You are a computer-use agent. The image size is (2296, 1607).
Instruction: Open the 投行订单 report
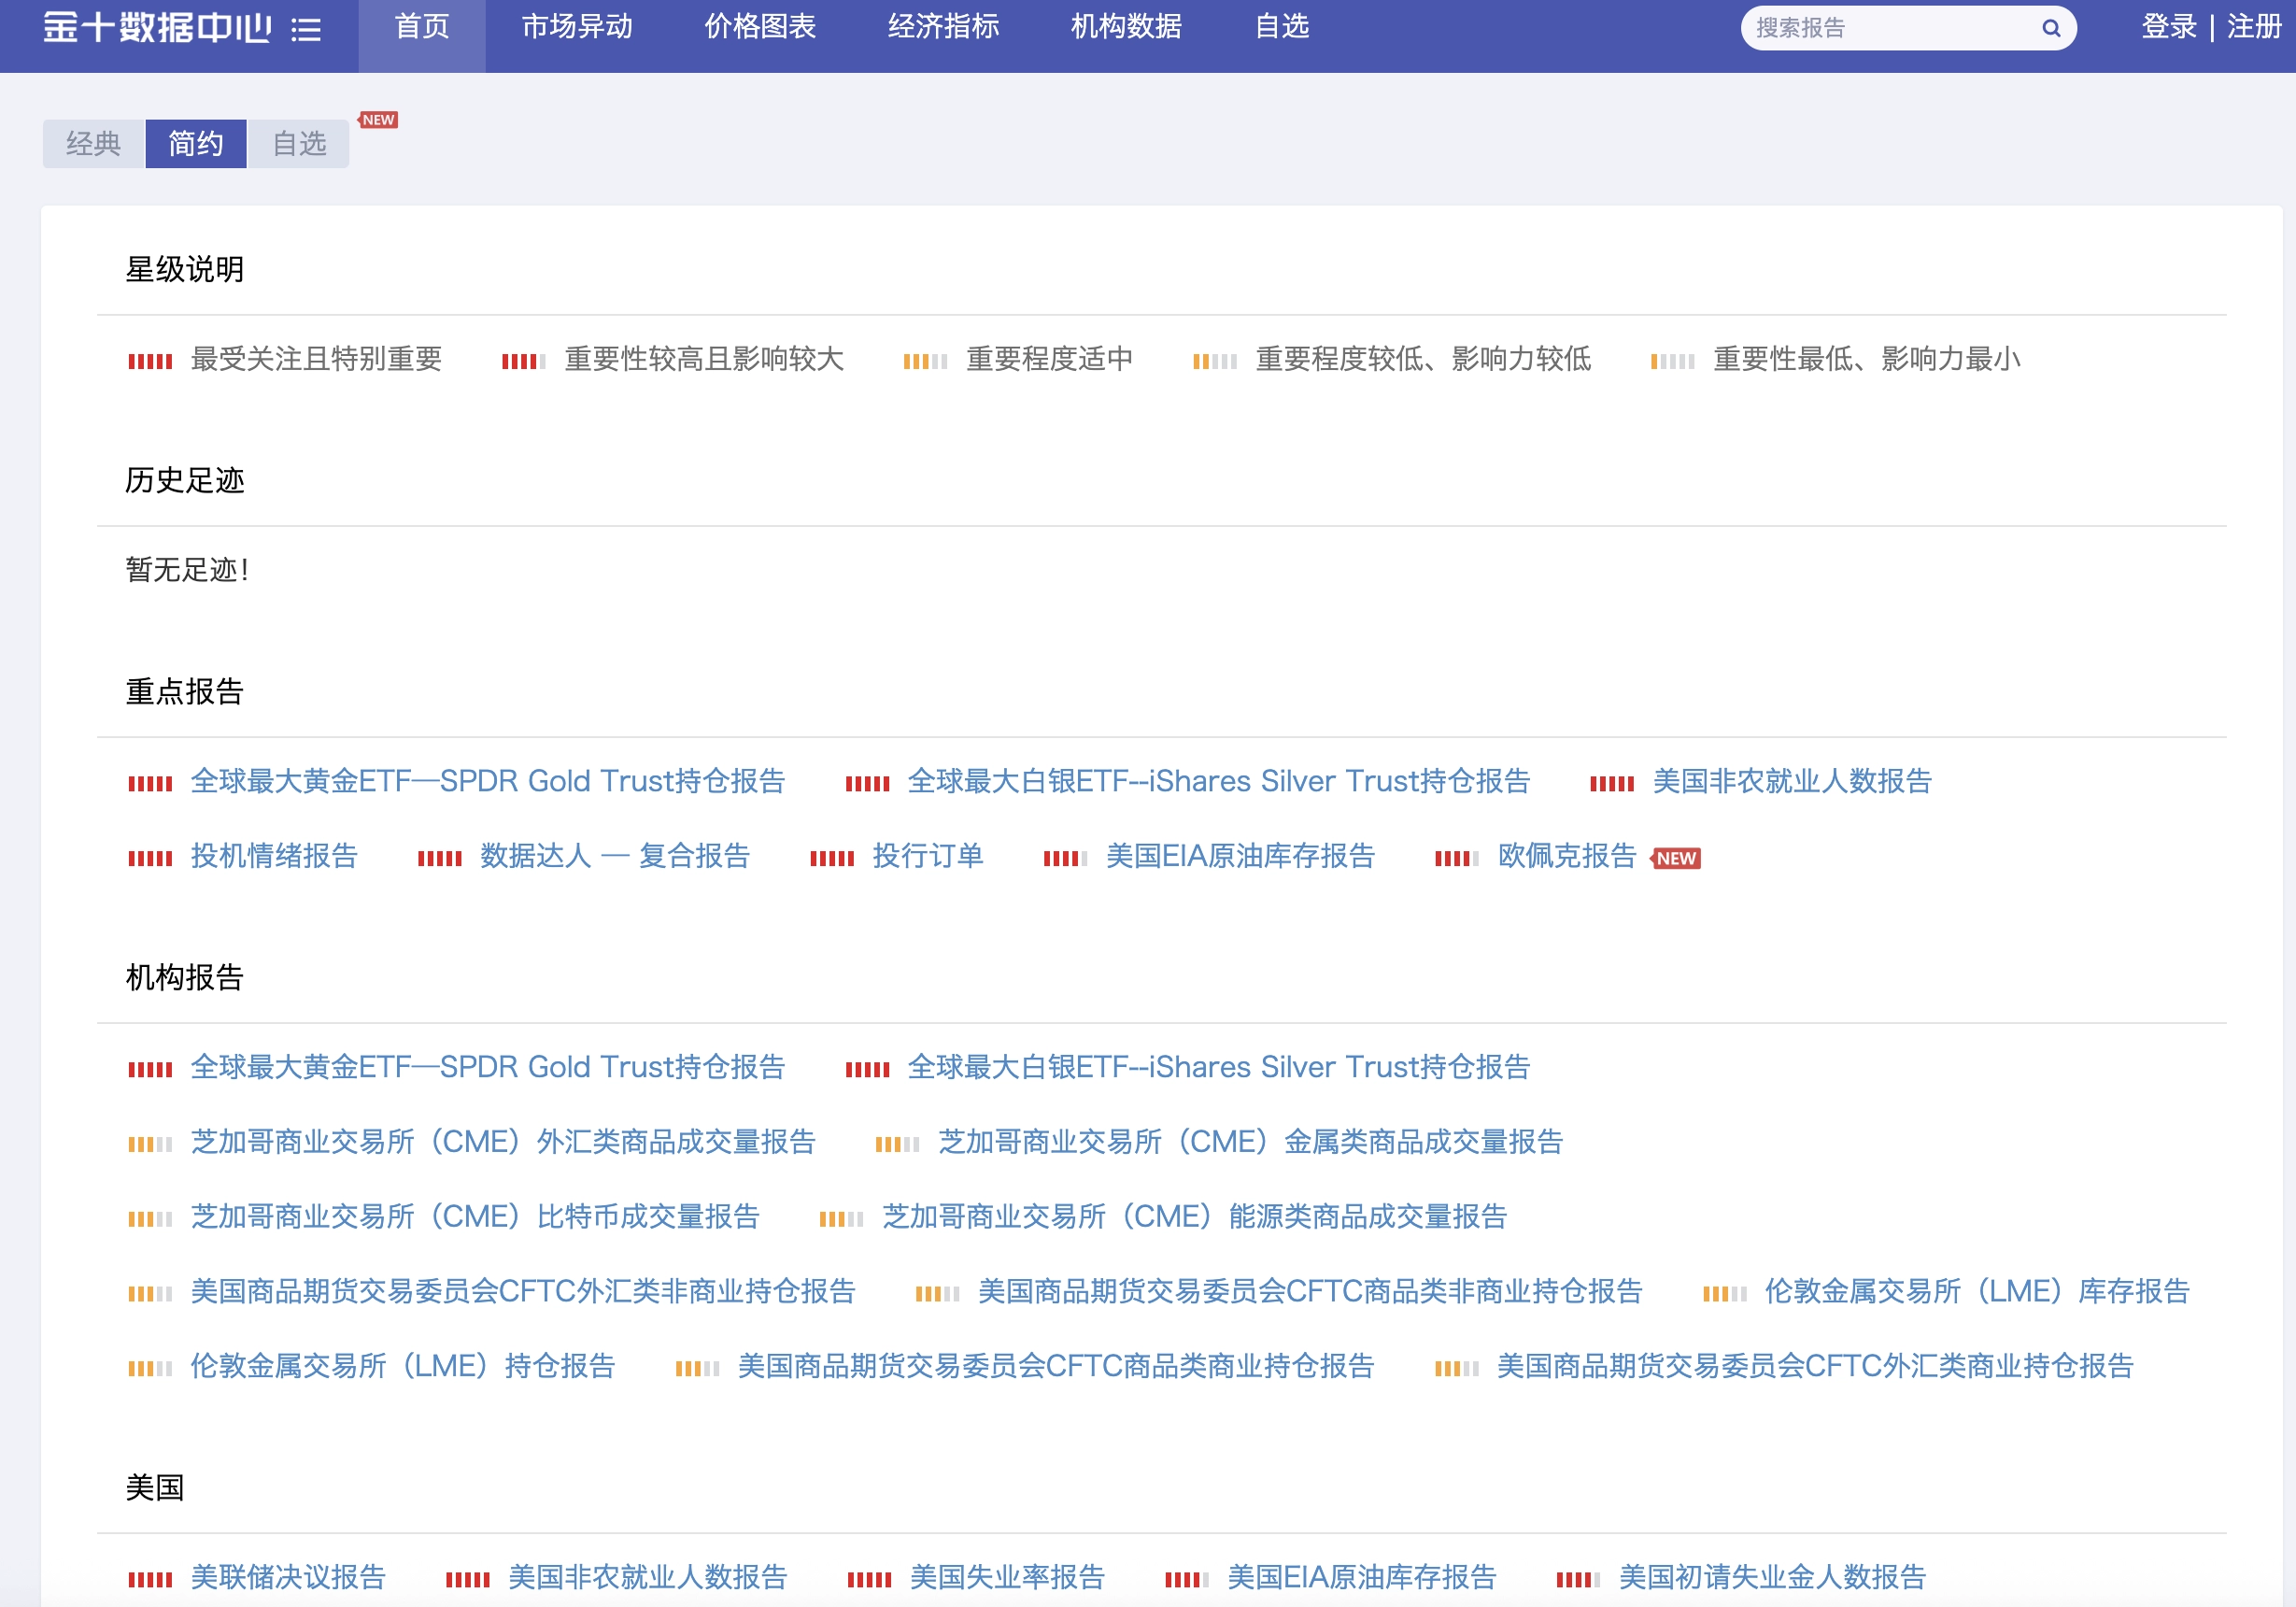[x=928, y=856]
